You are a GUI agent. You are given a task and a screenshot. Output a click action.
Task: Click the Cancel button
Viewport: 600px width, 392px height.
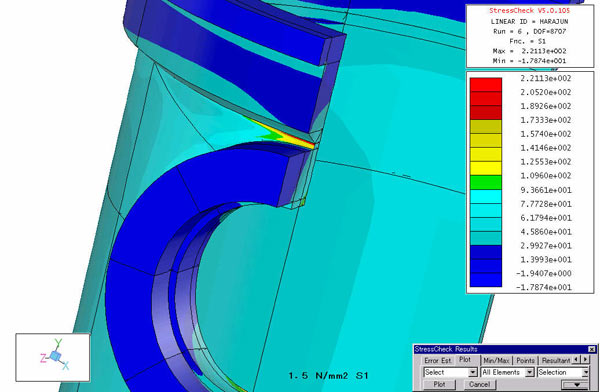coord(479,384)
